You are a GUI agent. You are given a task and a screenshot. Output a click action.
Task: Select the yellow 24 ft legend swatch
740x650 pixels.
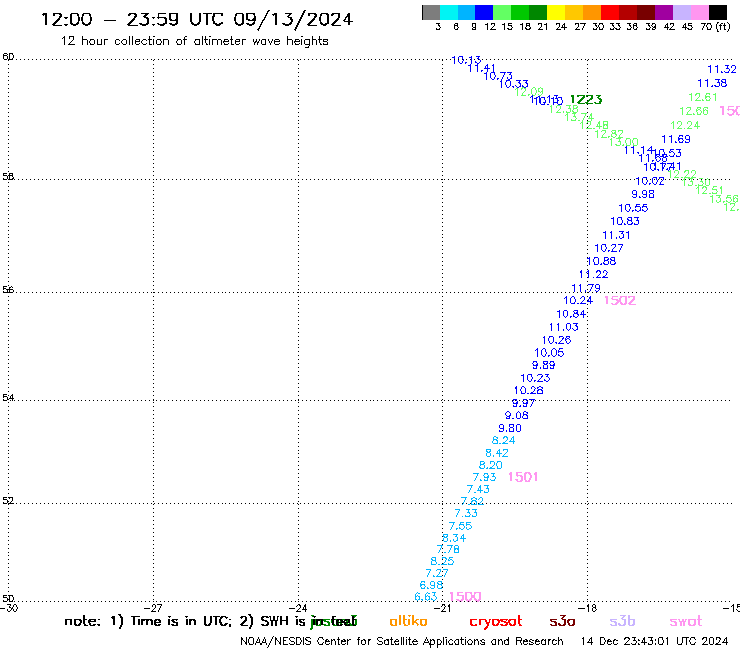tap(556, 12)
